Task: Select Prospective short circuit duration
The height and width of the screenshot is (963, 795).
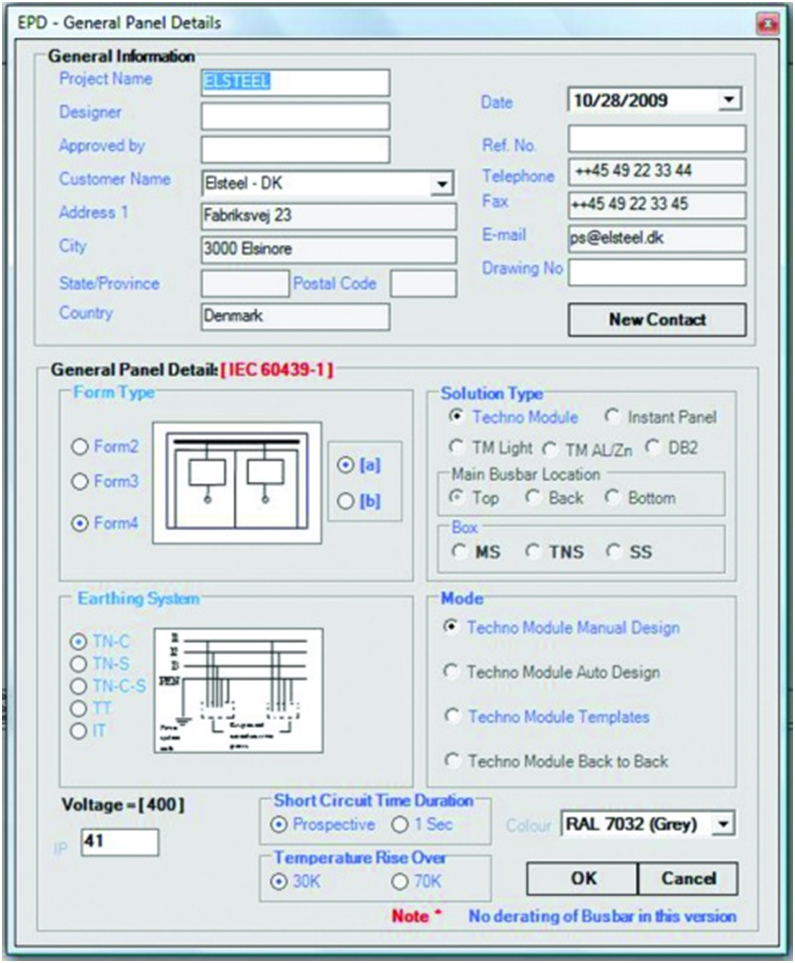Action: point(279,824)
